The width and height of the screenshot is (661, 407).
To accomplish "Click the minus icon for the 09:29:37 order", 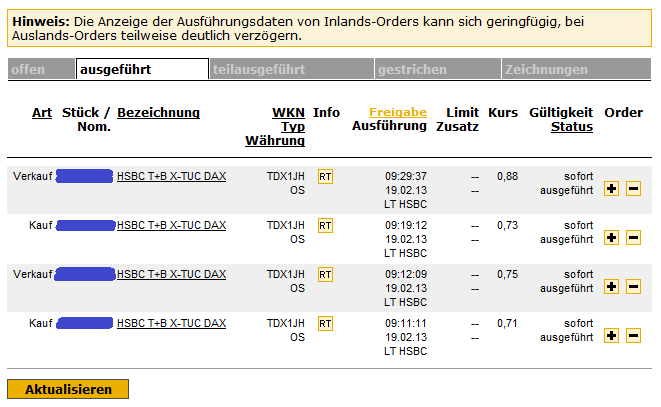I will 633,189.
